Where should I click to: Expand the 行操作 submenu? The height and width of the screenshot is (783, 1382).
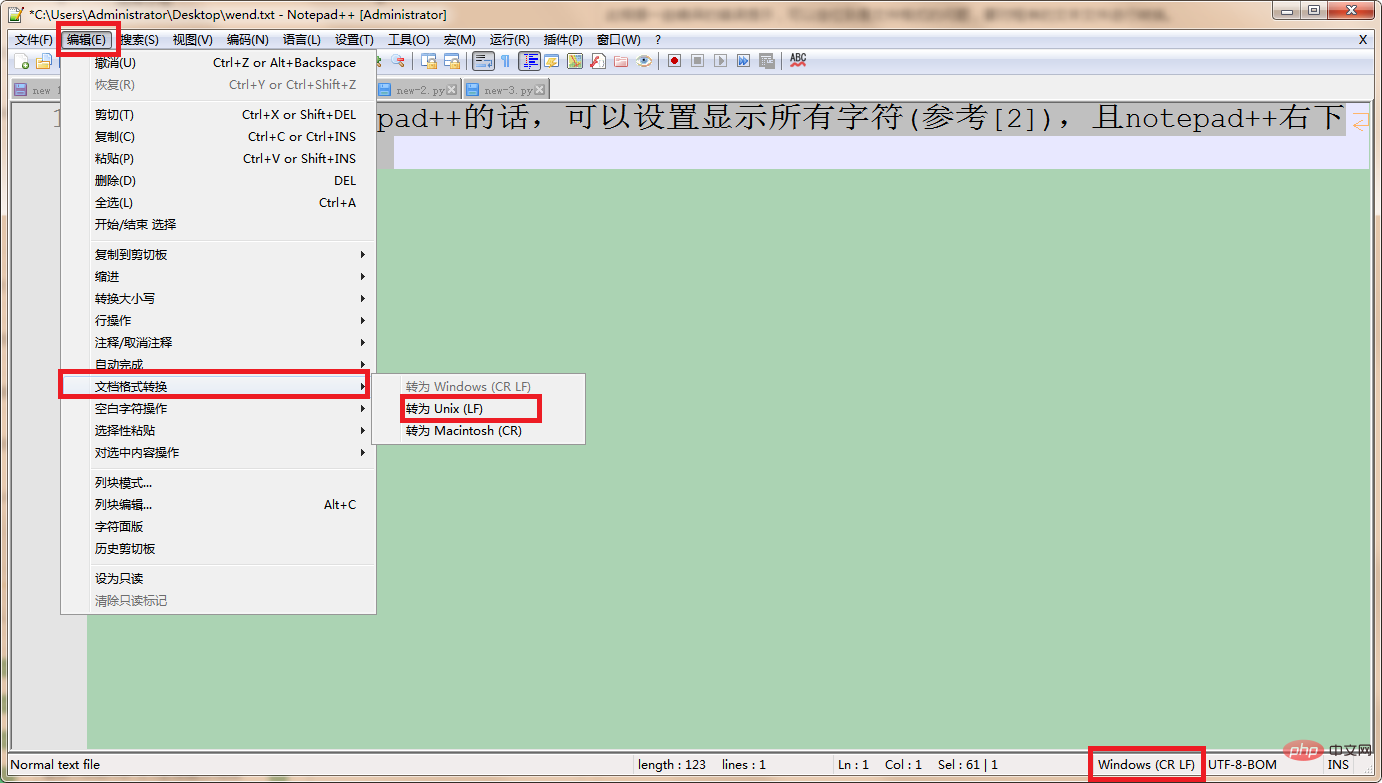tap(218, 321)
